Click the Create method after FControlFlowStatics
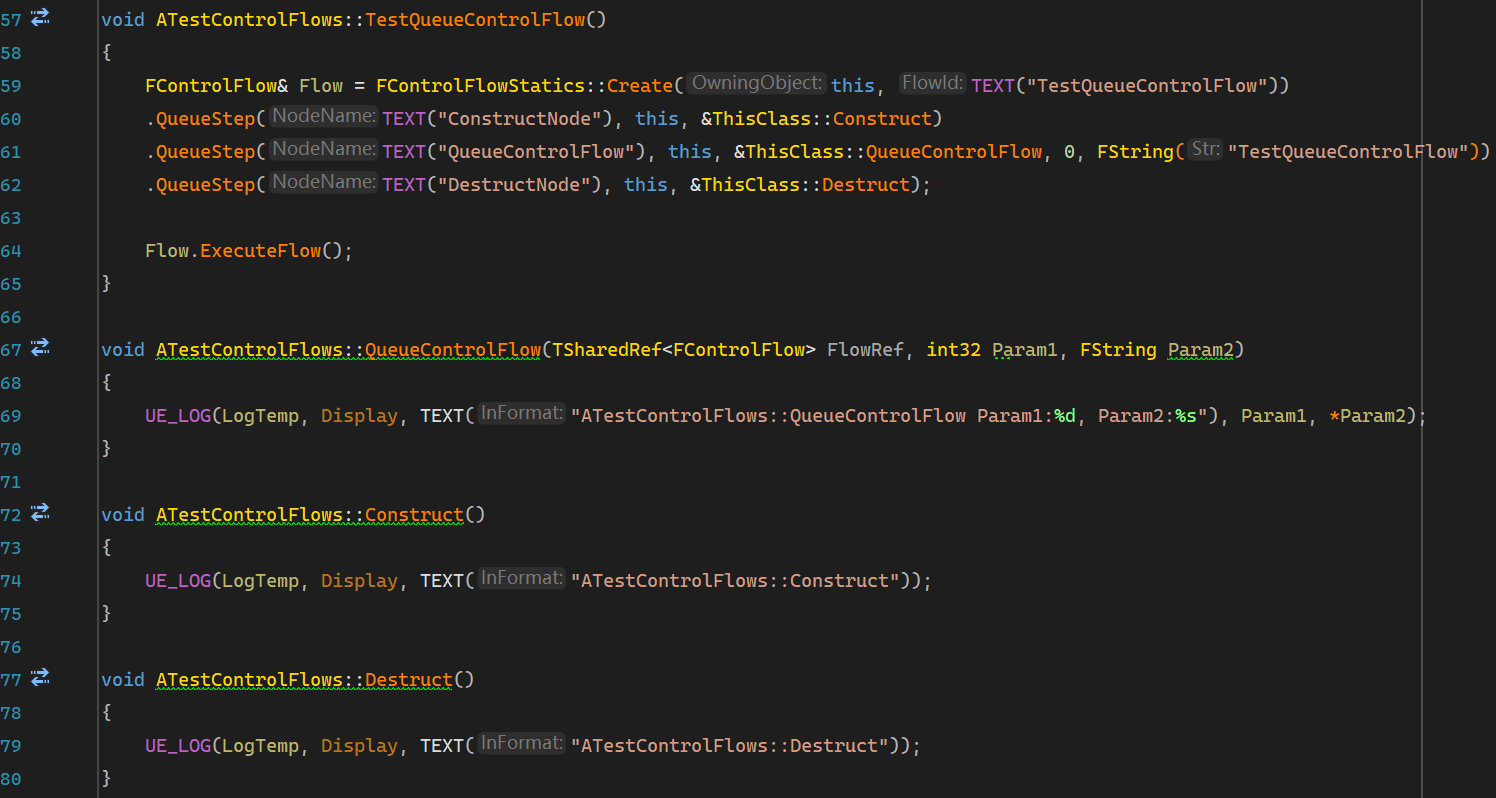 click(640, 85)
